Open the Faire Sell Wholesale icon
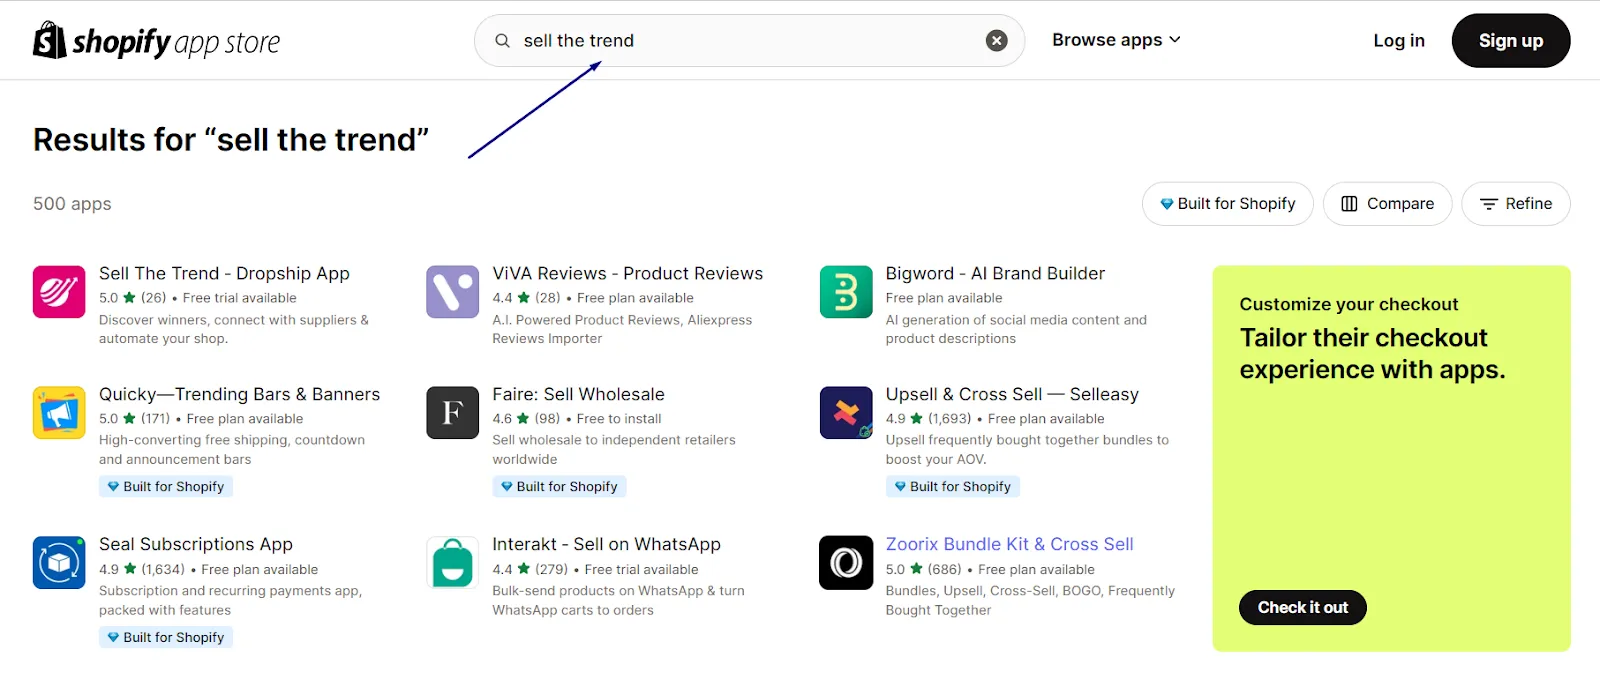The image size is (1600, 687). coord(452,413)
